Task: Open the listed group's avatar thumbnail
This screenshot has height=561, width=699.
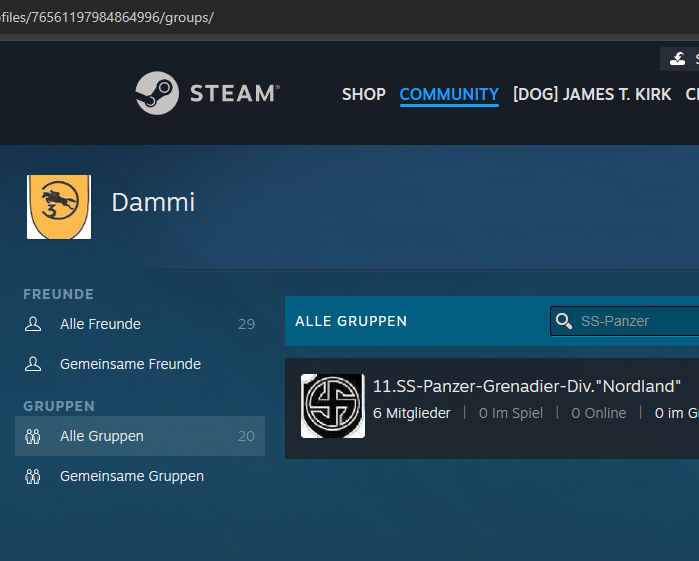Action: pyautogui.click(x=333, y=406)
